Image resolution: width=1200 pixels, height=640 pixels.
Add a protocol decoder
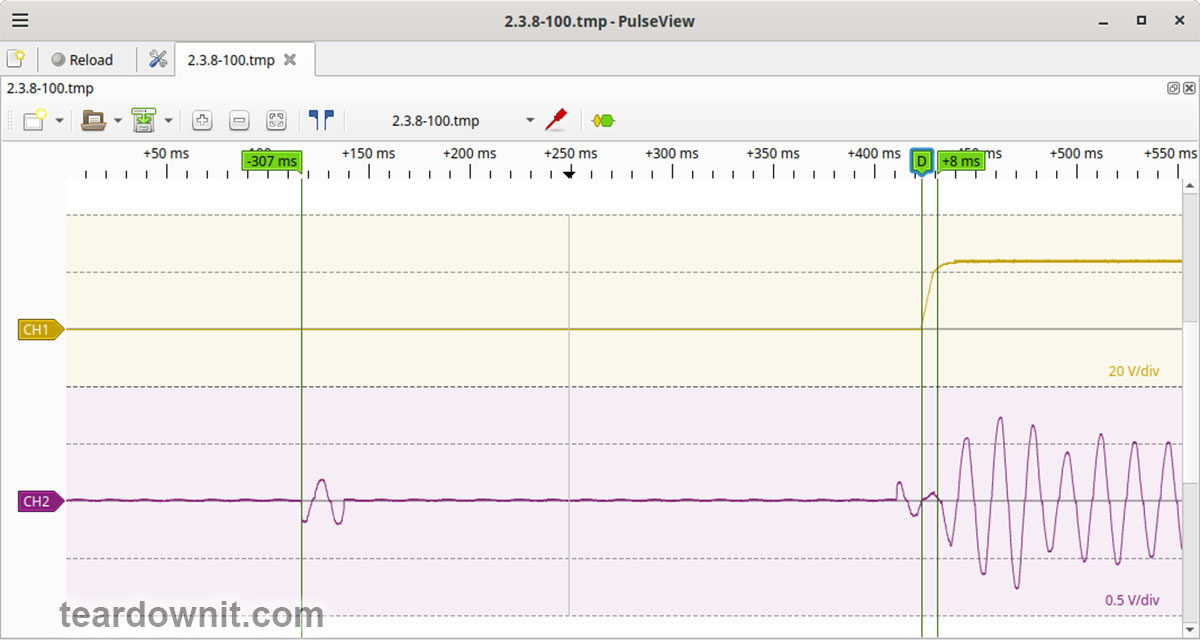603,120
